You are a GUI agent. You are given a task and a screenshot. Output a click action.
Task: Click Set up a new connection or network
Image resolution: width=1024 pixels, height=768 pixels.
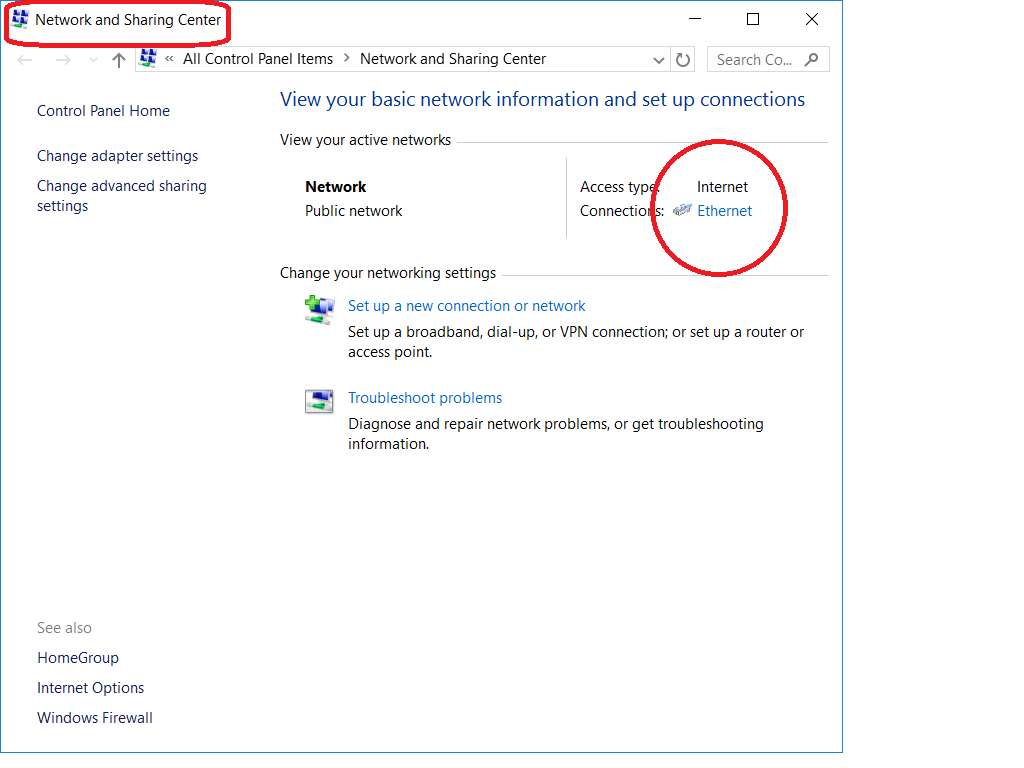click(x=466, y=306)
